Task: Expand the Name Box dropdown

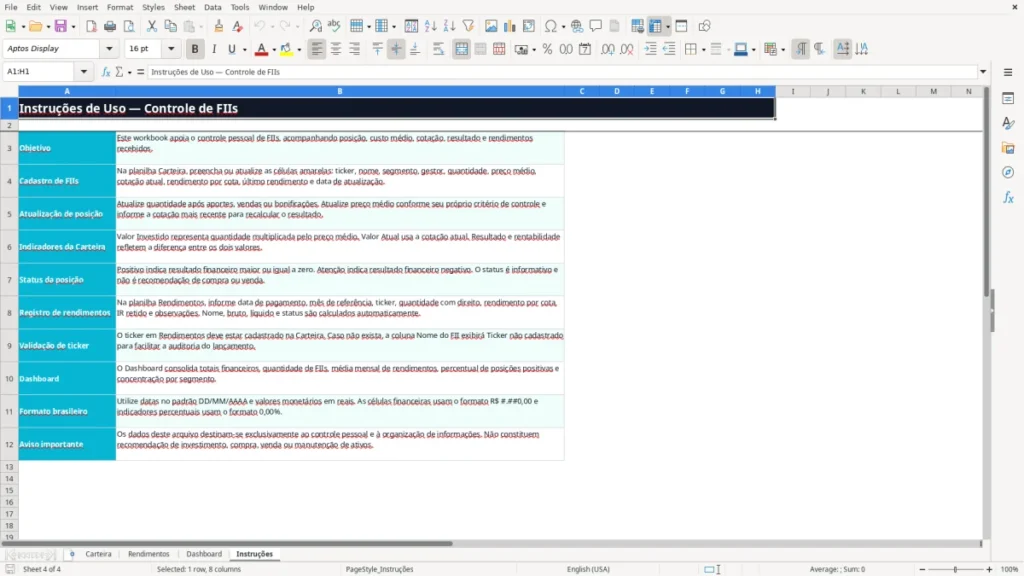Action: click(x=84, y=72)
